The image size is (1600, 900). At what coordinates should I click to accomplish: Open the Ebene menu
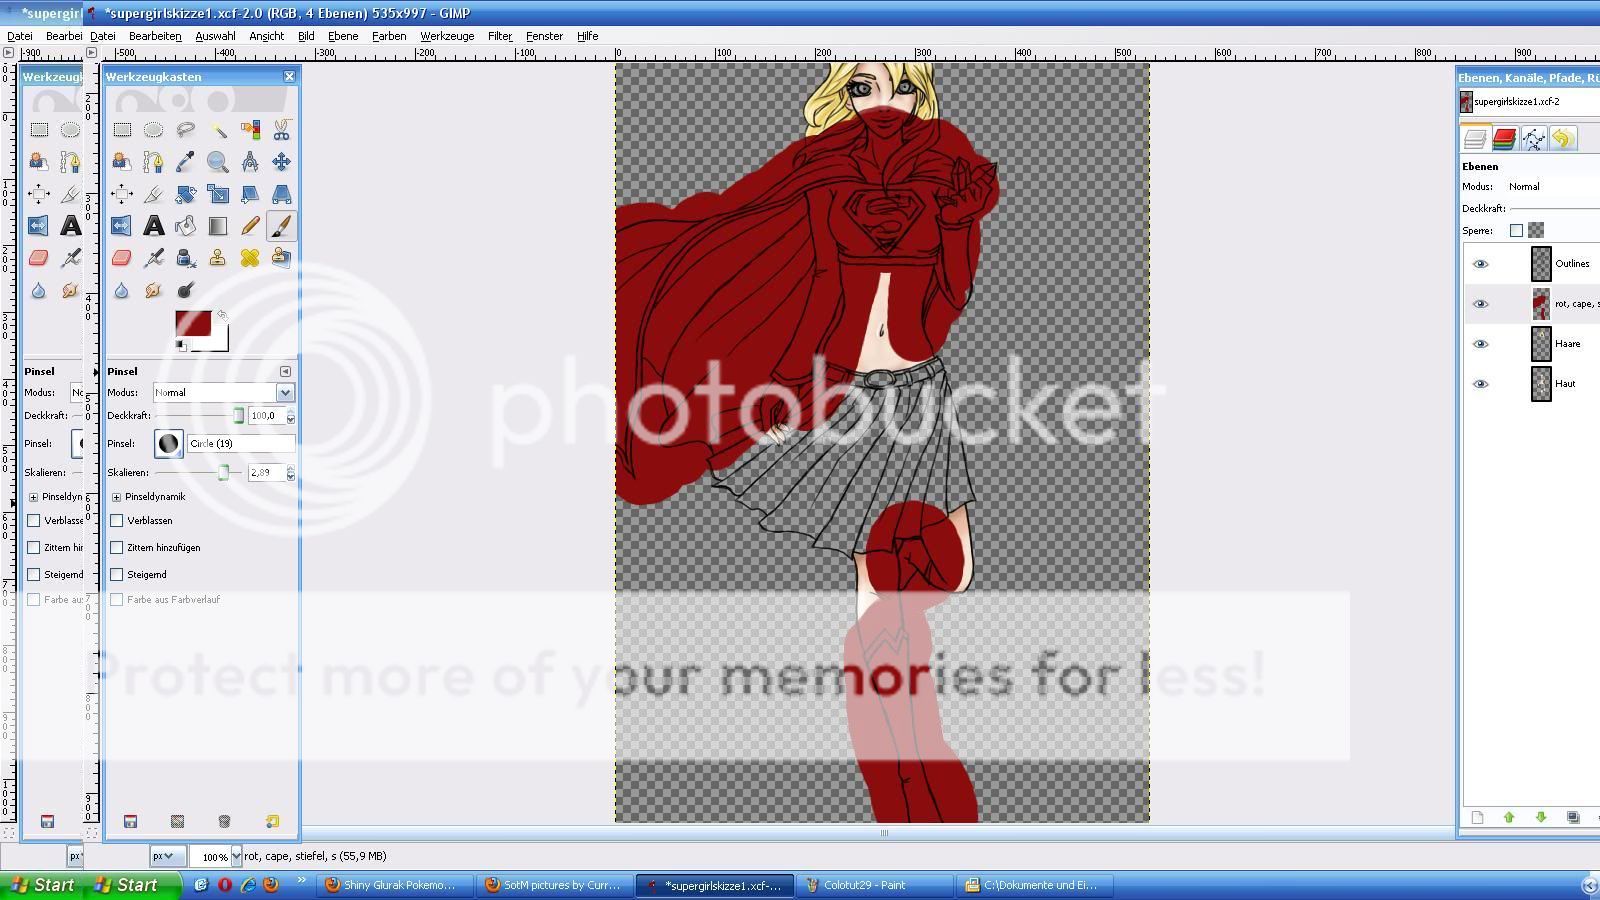pos(343,36)
